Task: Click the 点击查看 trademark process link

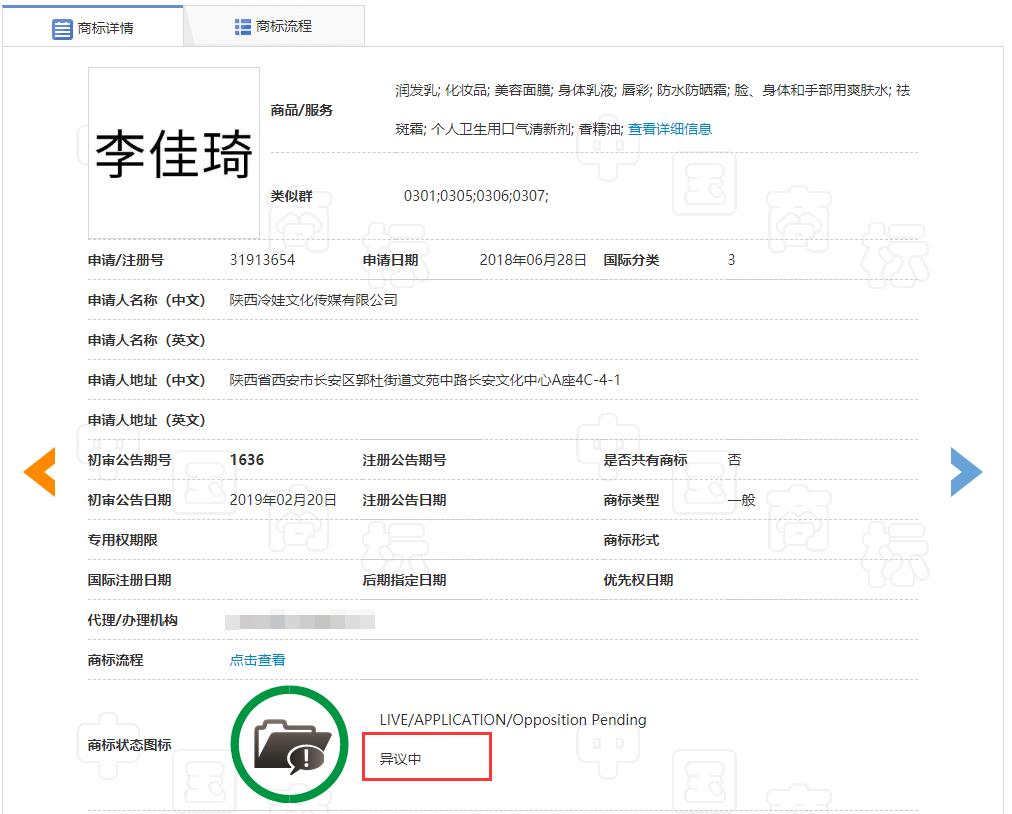Action: (x=258, y=660)
